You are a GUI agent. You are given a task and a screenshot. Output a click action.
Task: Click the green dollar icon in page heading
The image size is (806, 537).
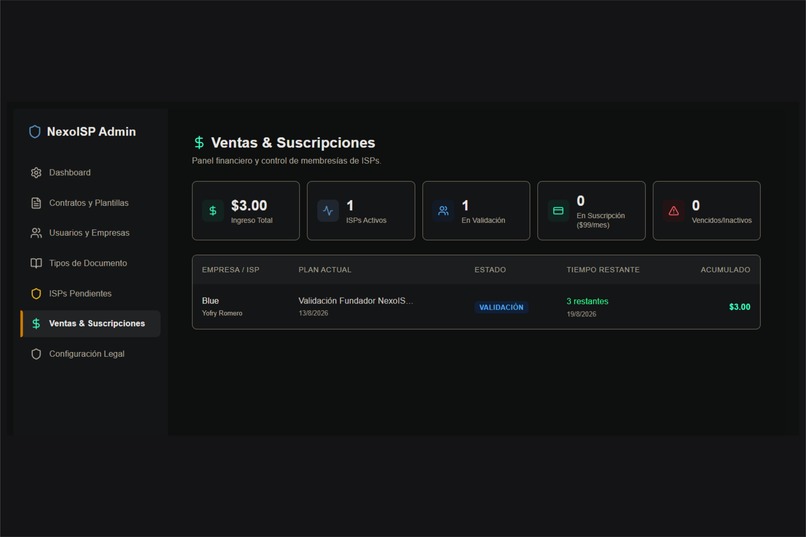[x=199, y=142]
